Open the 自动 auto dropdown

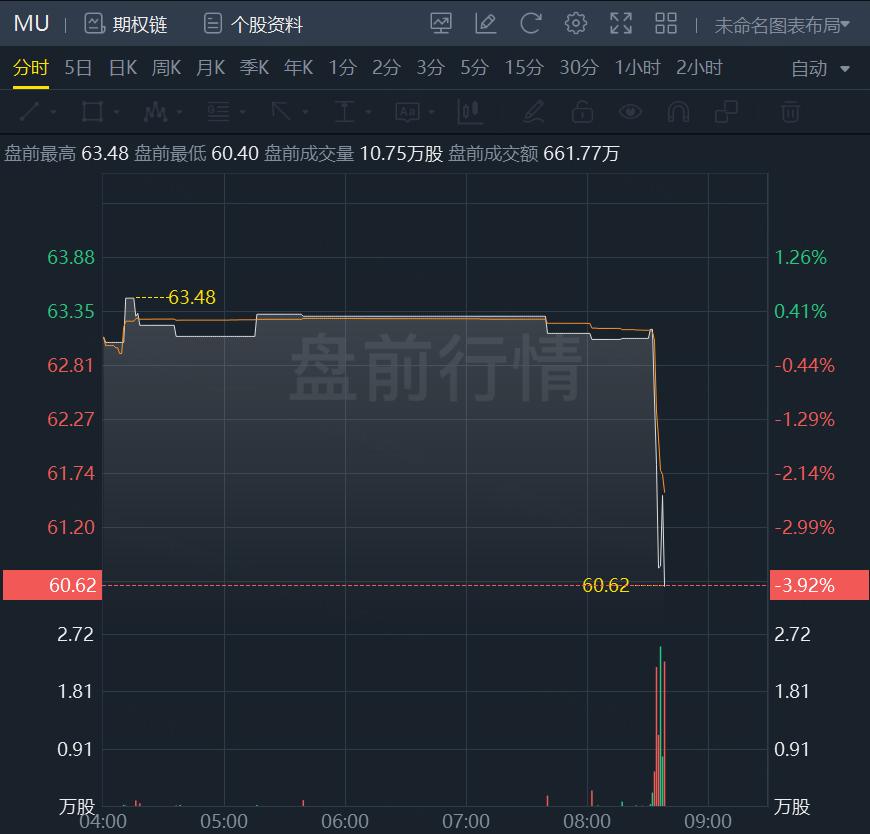point(820,69)
